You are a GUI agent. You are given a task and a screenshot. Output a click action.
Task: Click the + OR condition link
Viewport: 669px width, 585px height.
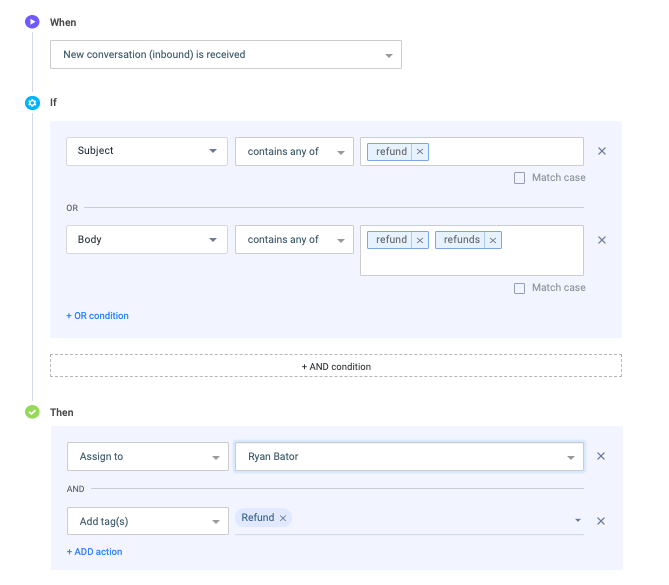97,316
